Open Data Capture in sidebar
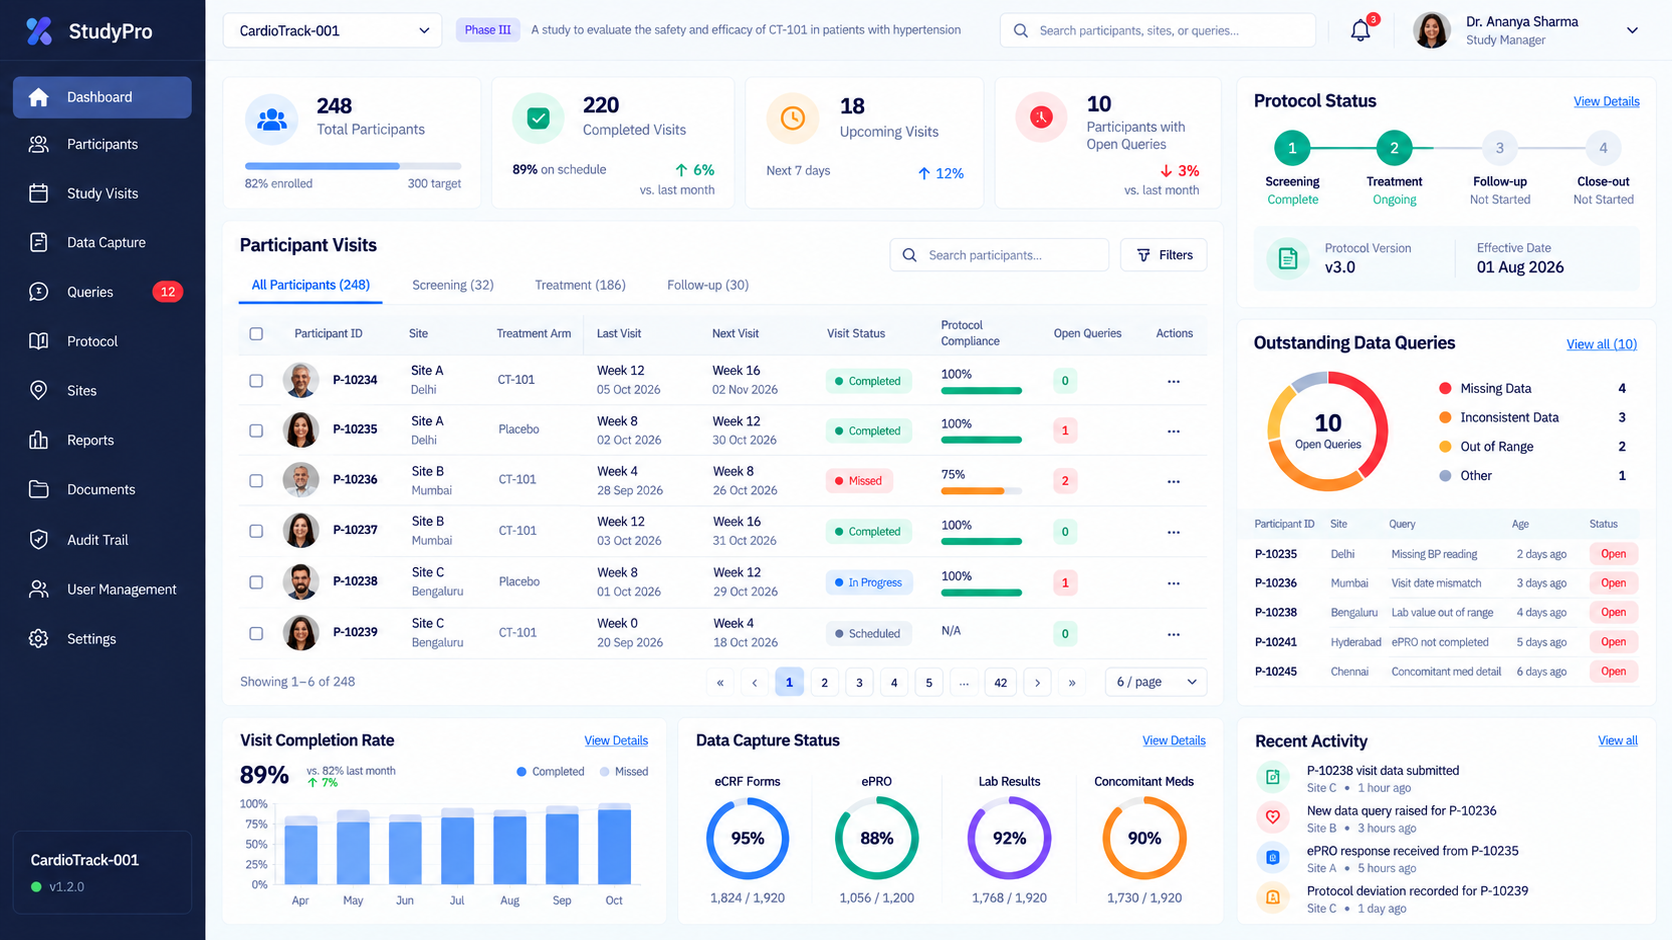Viewport: 1672px width, 940px height. [x=102, y=242]
